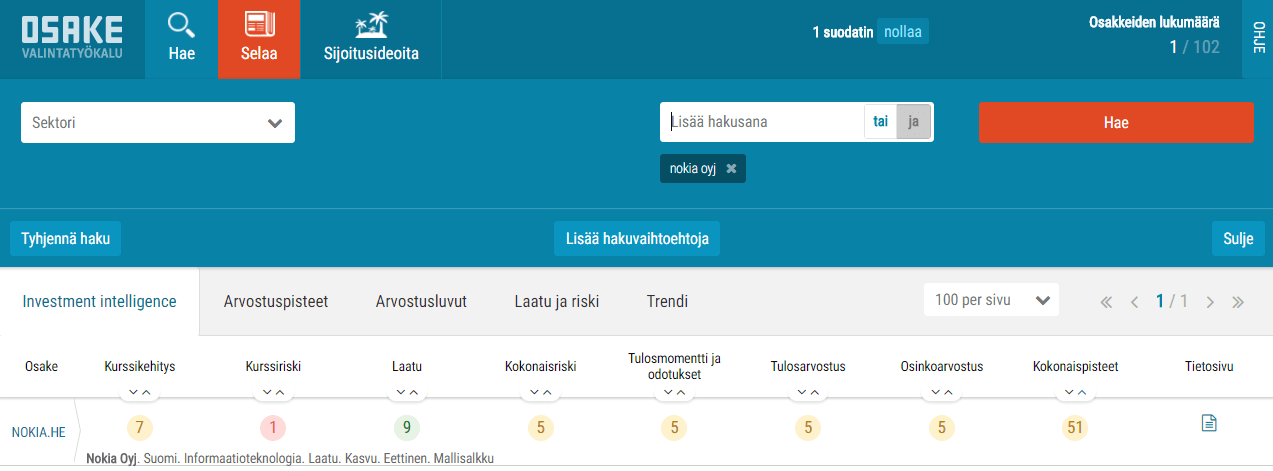Open the 100 per sivu dropdown
Viewport: 1273px width, 471px height.
pos(990,301)
